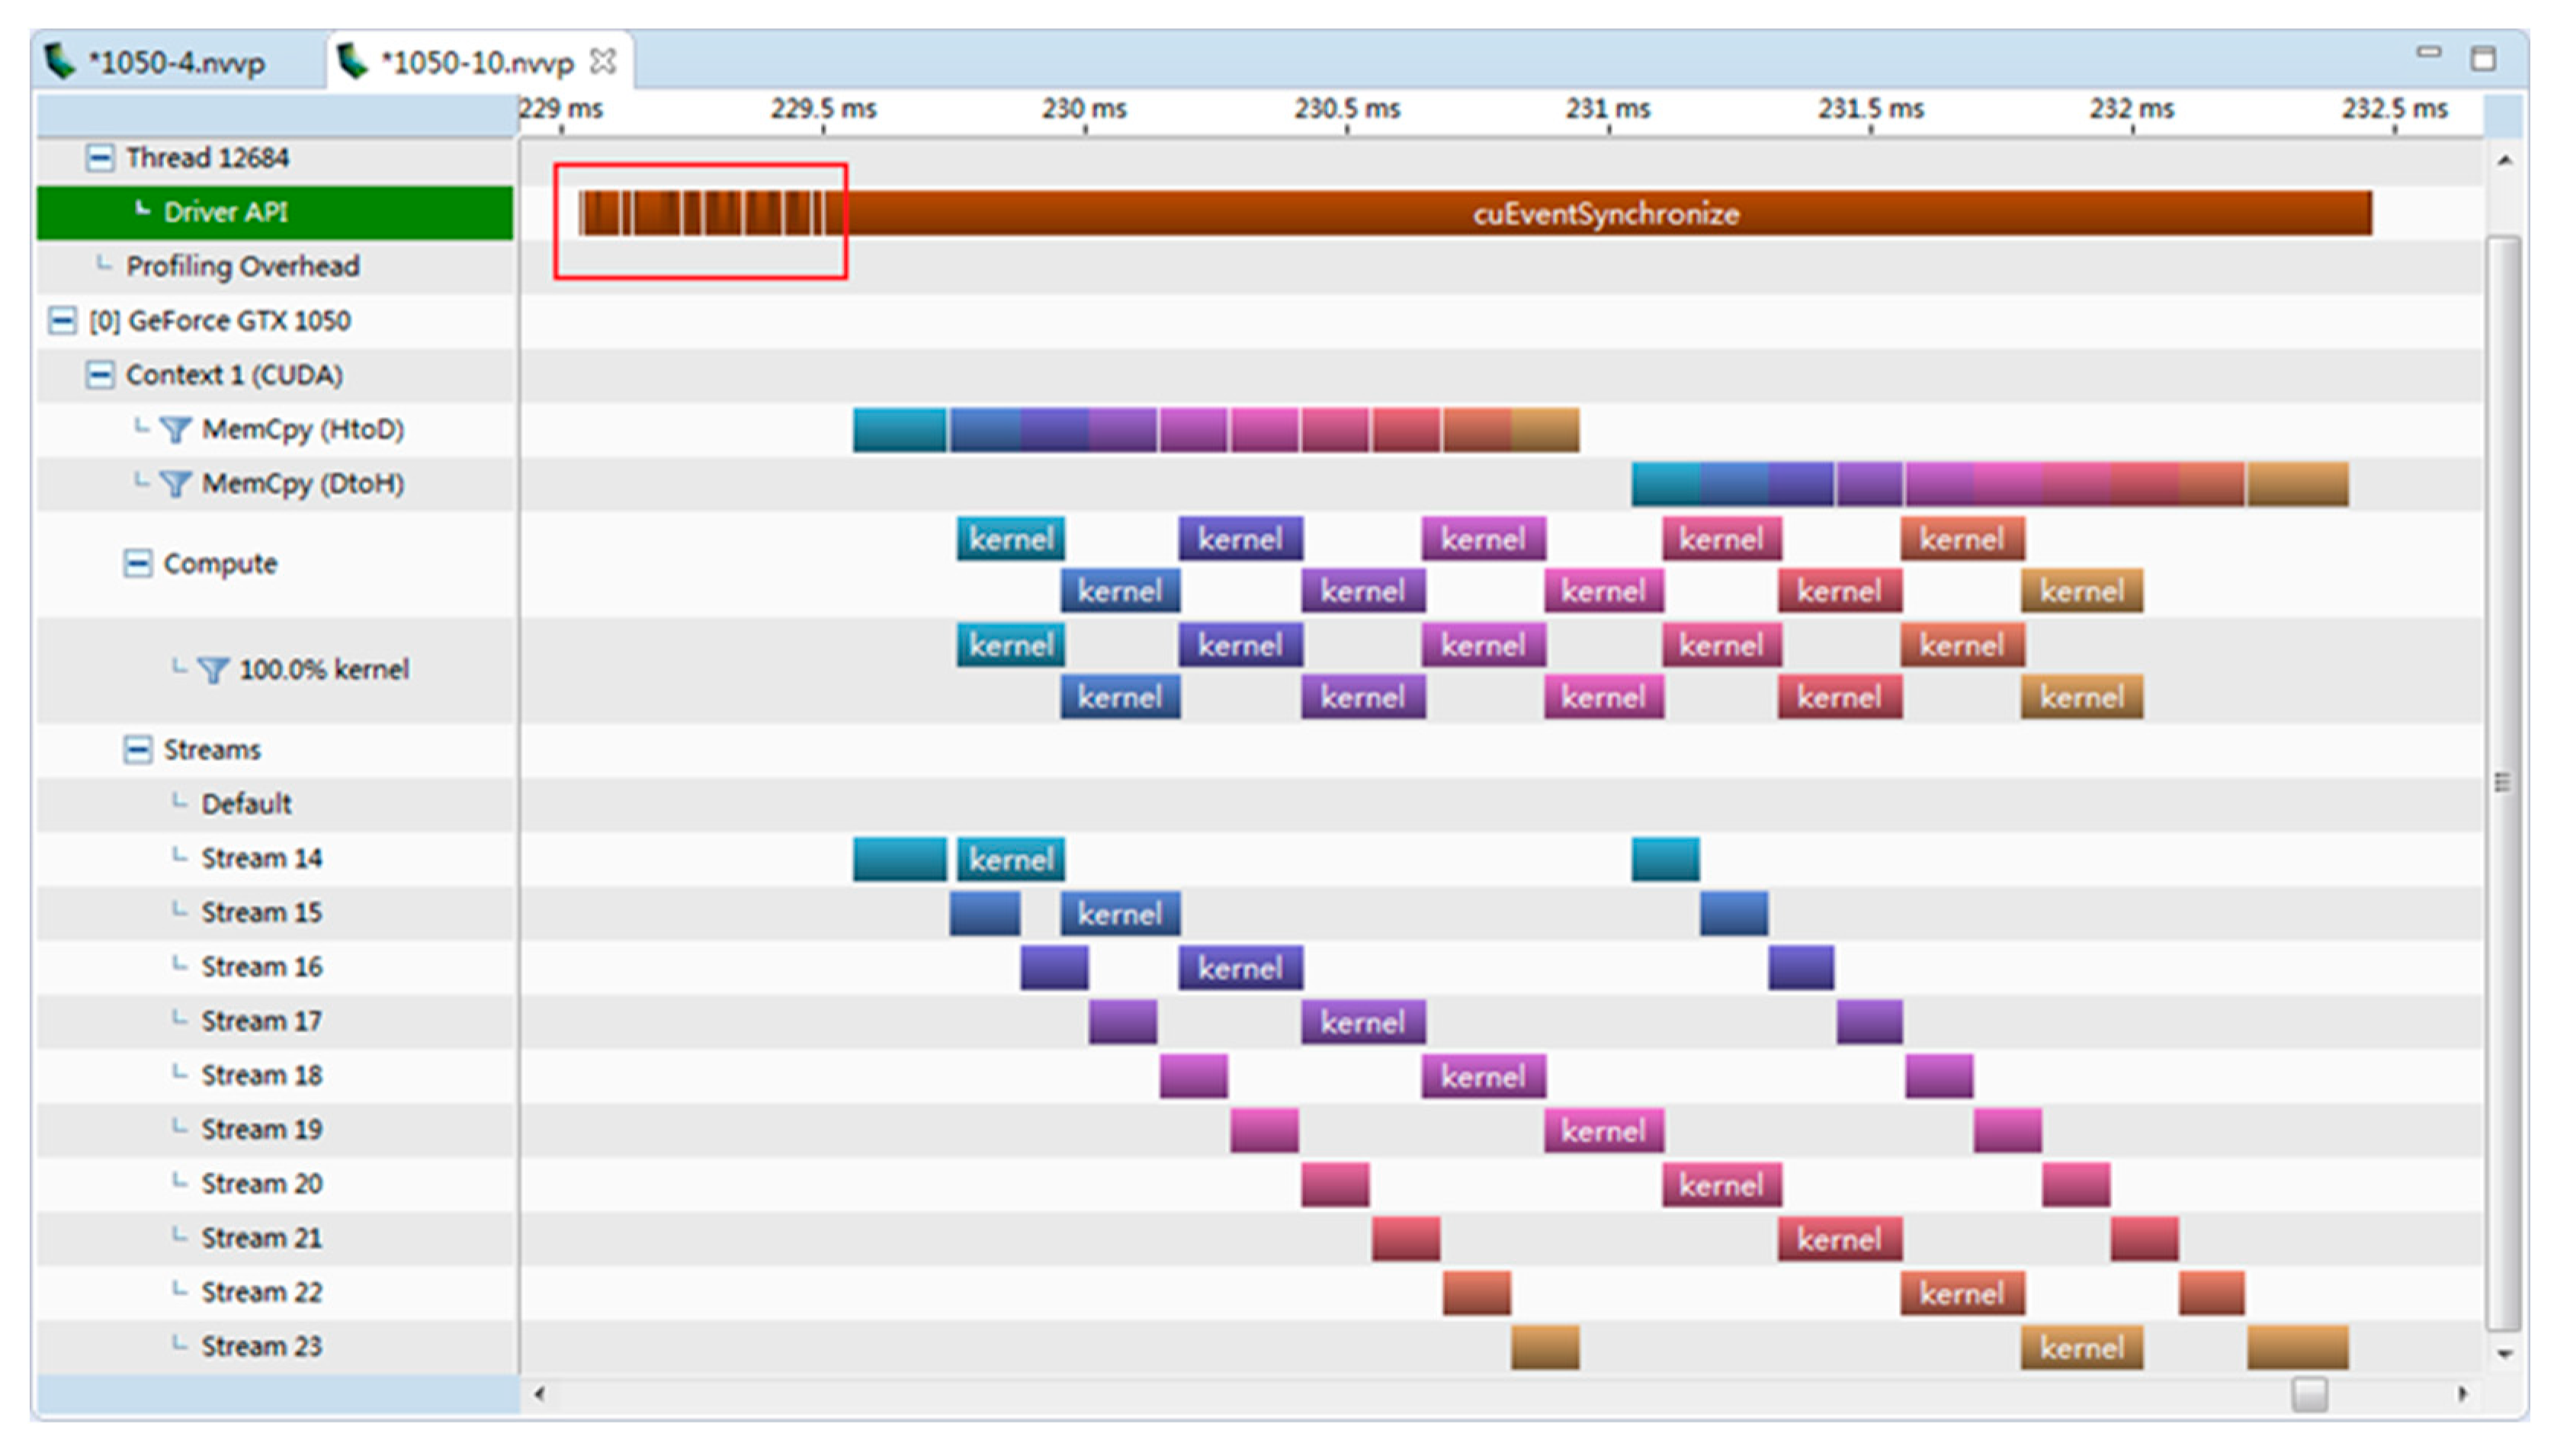
Task: Close the 1050-10.nvvp tab
Action: coord(603,62)
